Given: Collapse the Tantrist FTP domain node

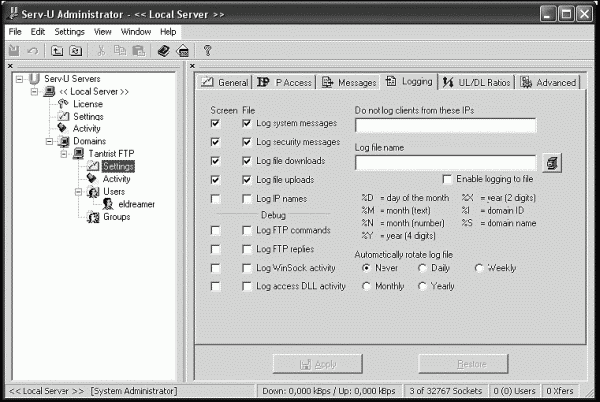Looking at the screenshot, I should (x=64, y=154).
